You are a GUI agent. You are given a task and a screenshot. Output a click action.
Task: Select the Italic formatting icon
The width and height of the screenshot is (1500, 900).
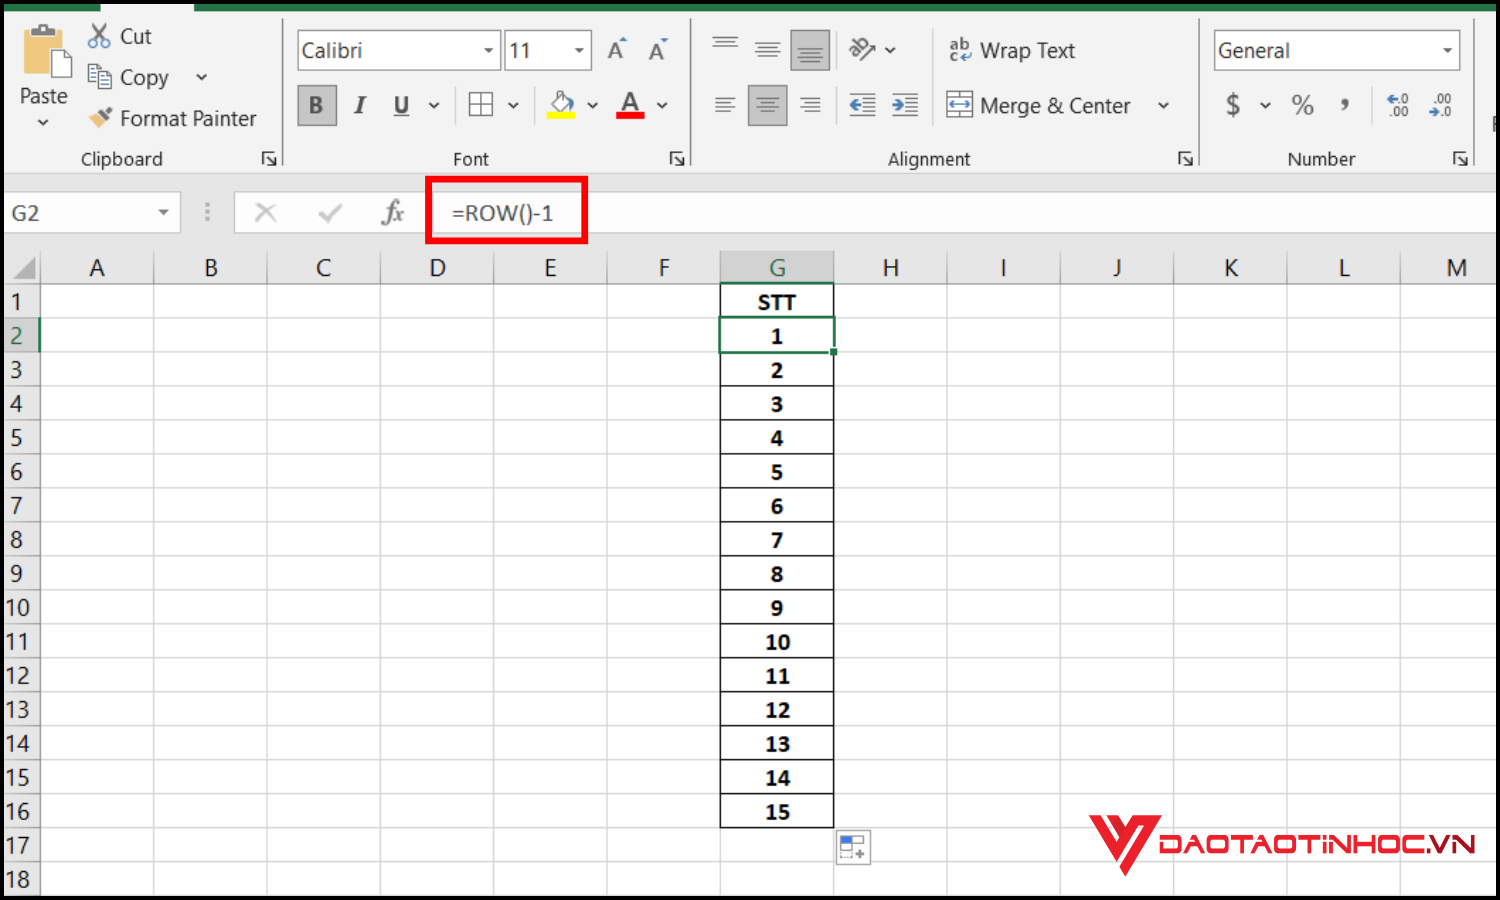(359, 105)
